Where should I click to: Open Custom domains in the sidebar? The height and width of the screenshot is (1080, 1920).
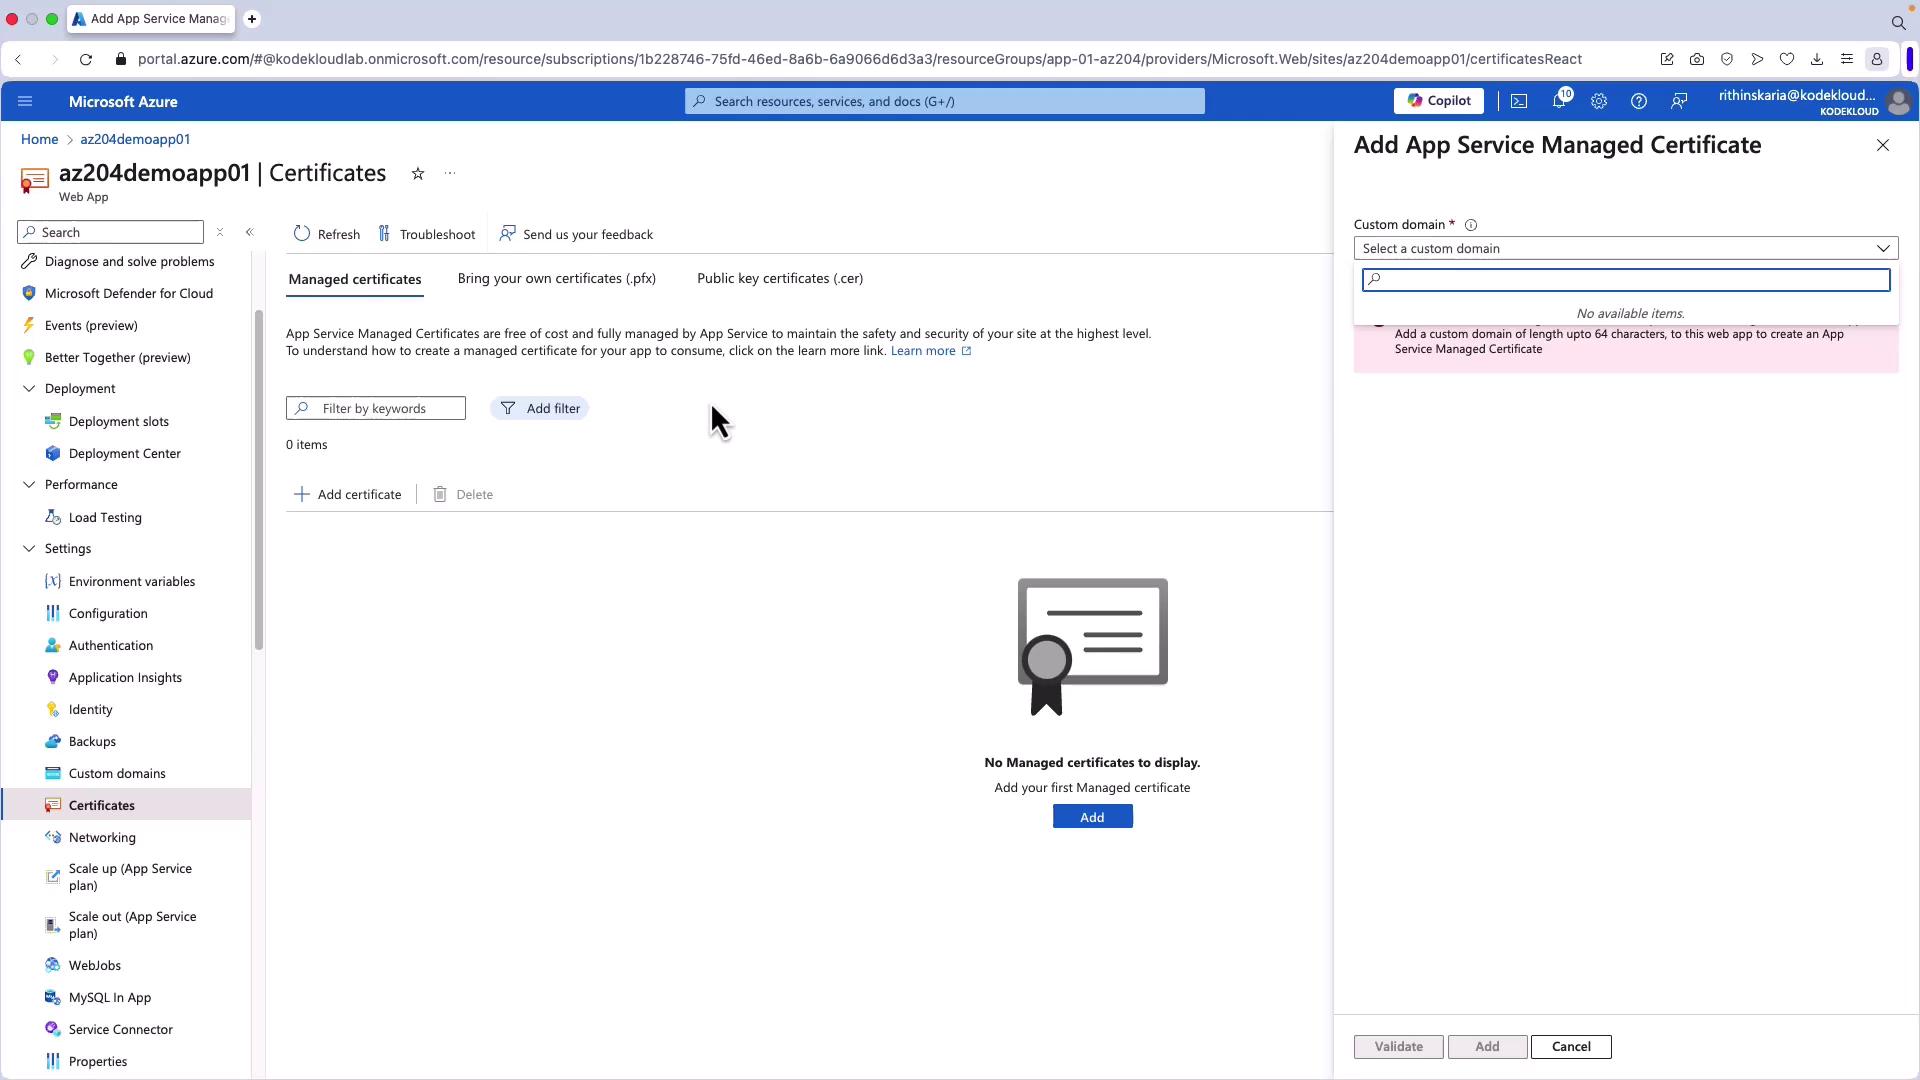(x=117, y=773)
